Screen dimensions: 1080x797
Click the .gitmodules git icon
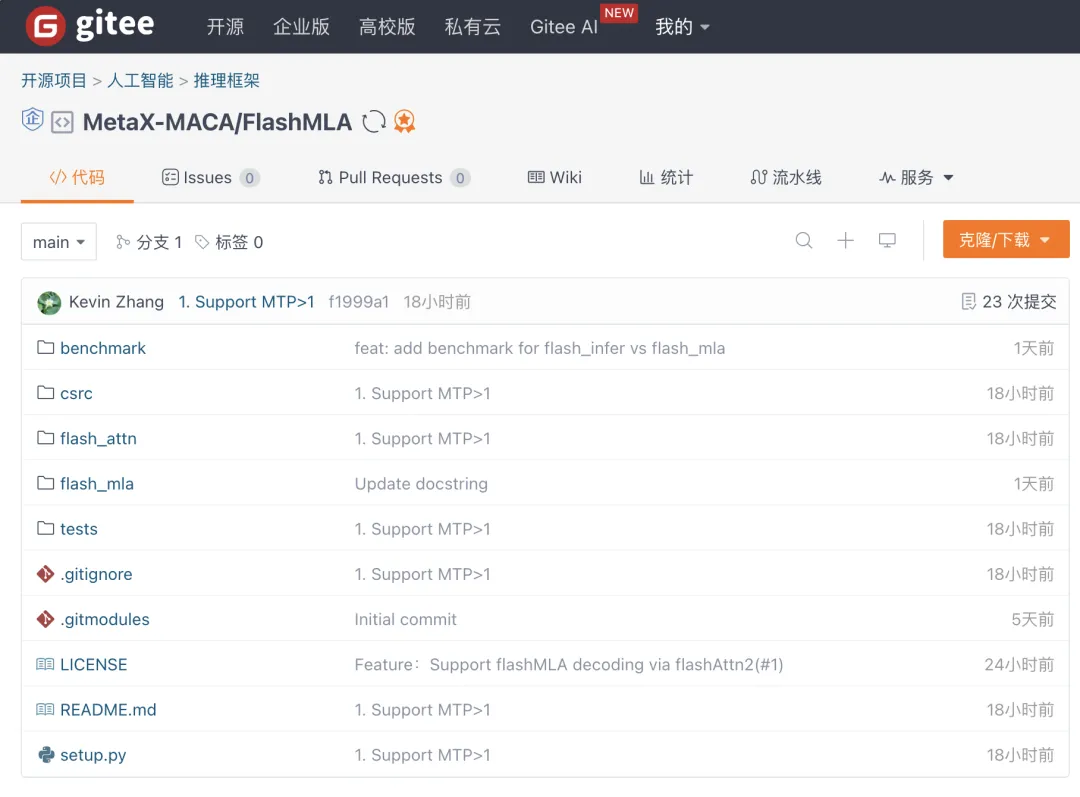coord(45,619)
